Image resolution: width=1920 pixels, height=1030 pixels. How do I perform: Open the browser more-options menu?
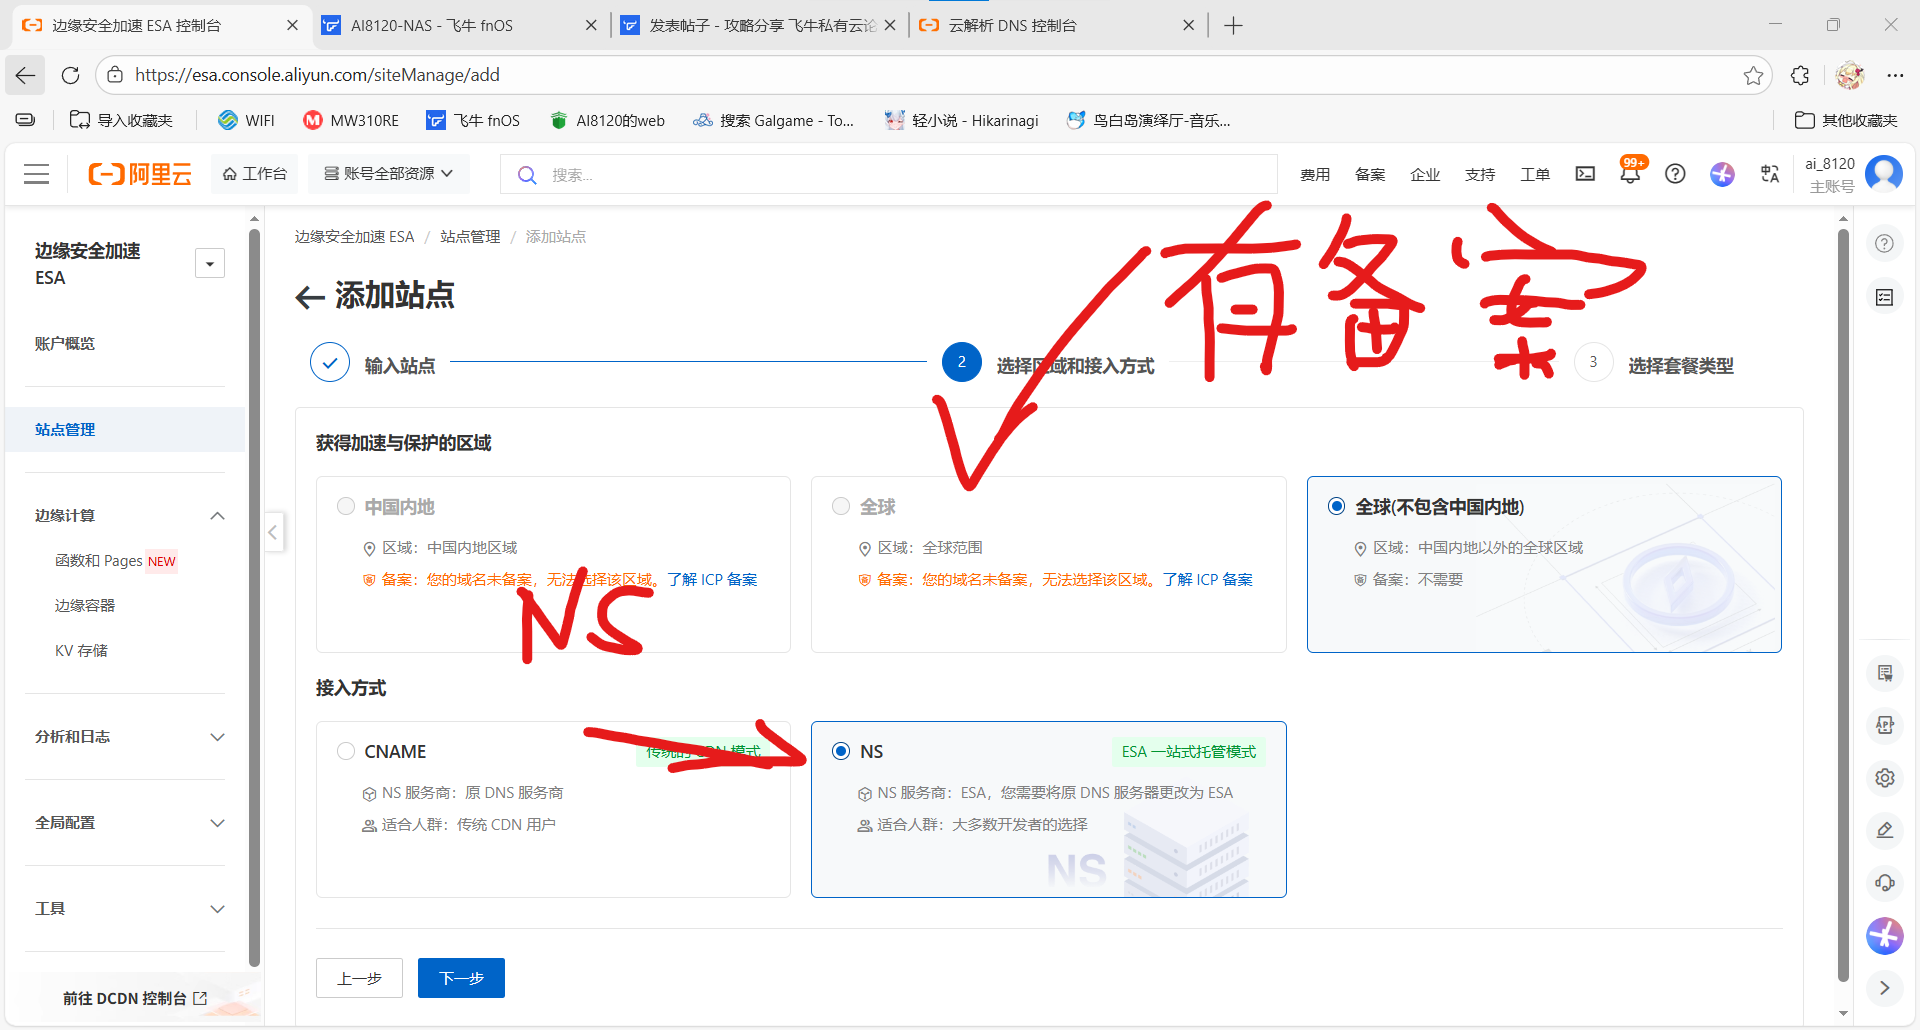pyautogui.click(x=1895, y=75)
